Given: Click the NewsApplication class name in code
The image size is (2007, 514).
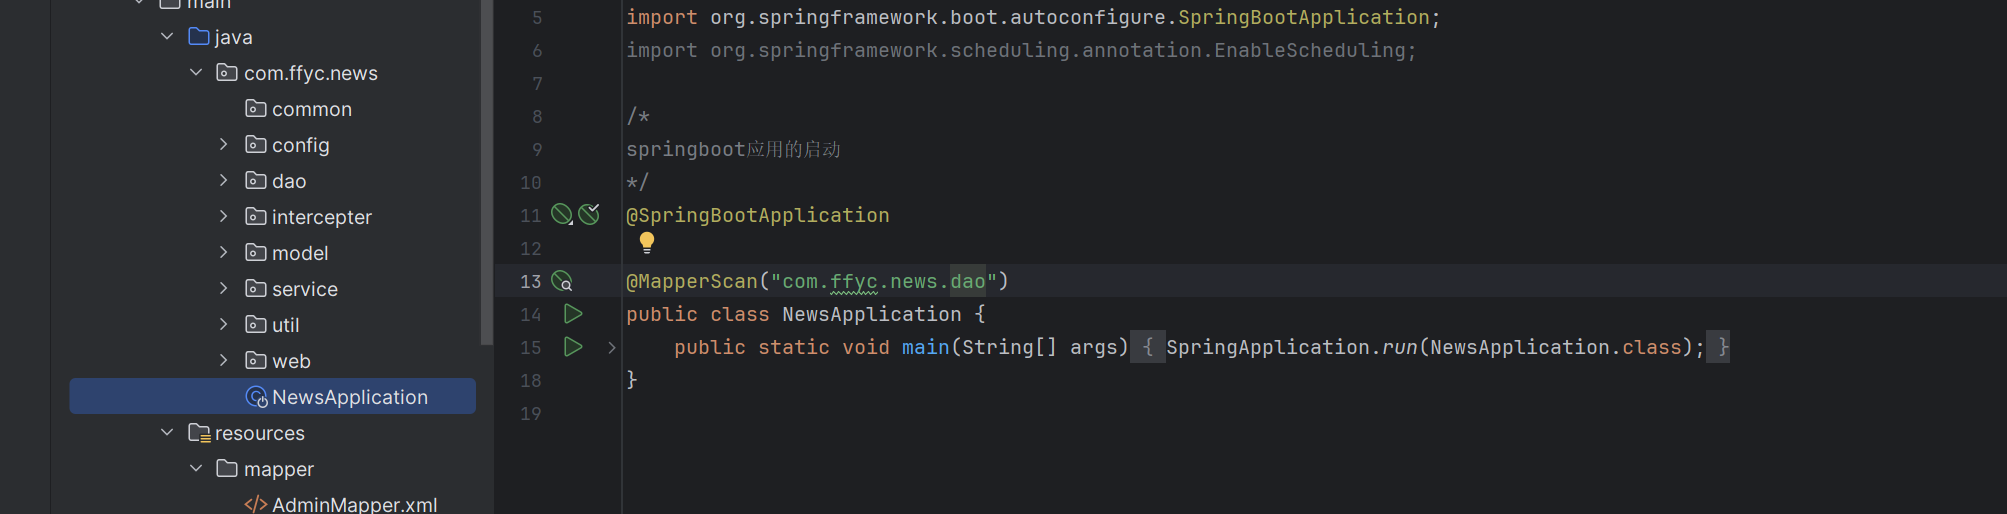Looking at the screenshot, I should pyautogui.click(x=871, y=314).
